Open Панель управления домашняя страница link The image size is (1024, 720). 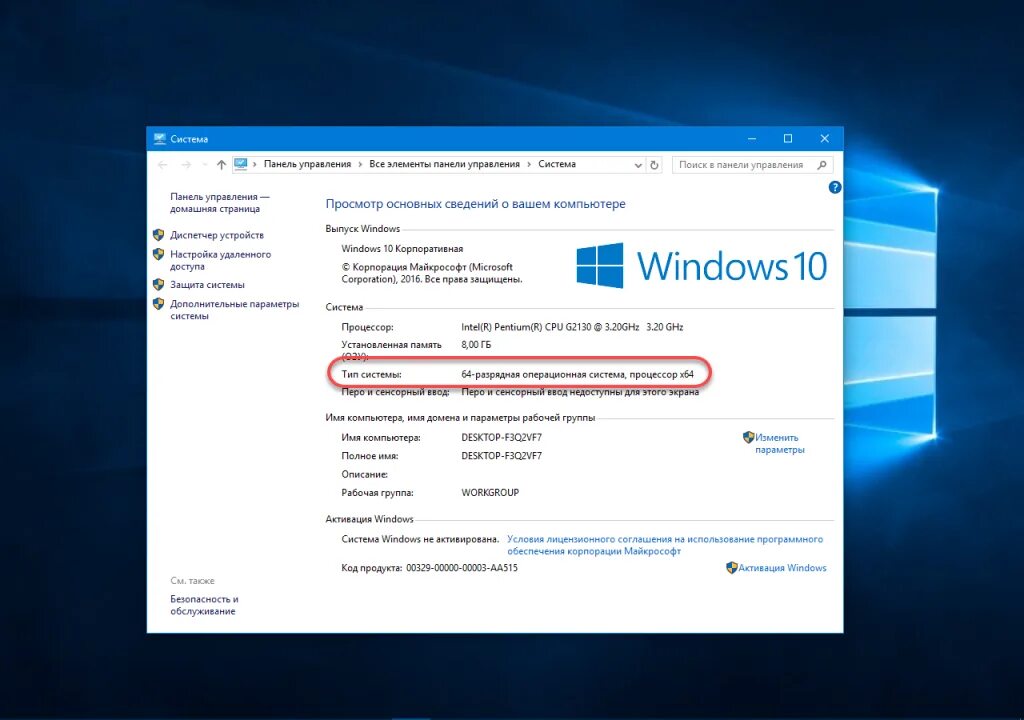[x=219, y=203]
